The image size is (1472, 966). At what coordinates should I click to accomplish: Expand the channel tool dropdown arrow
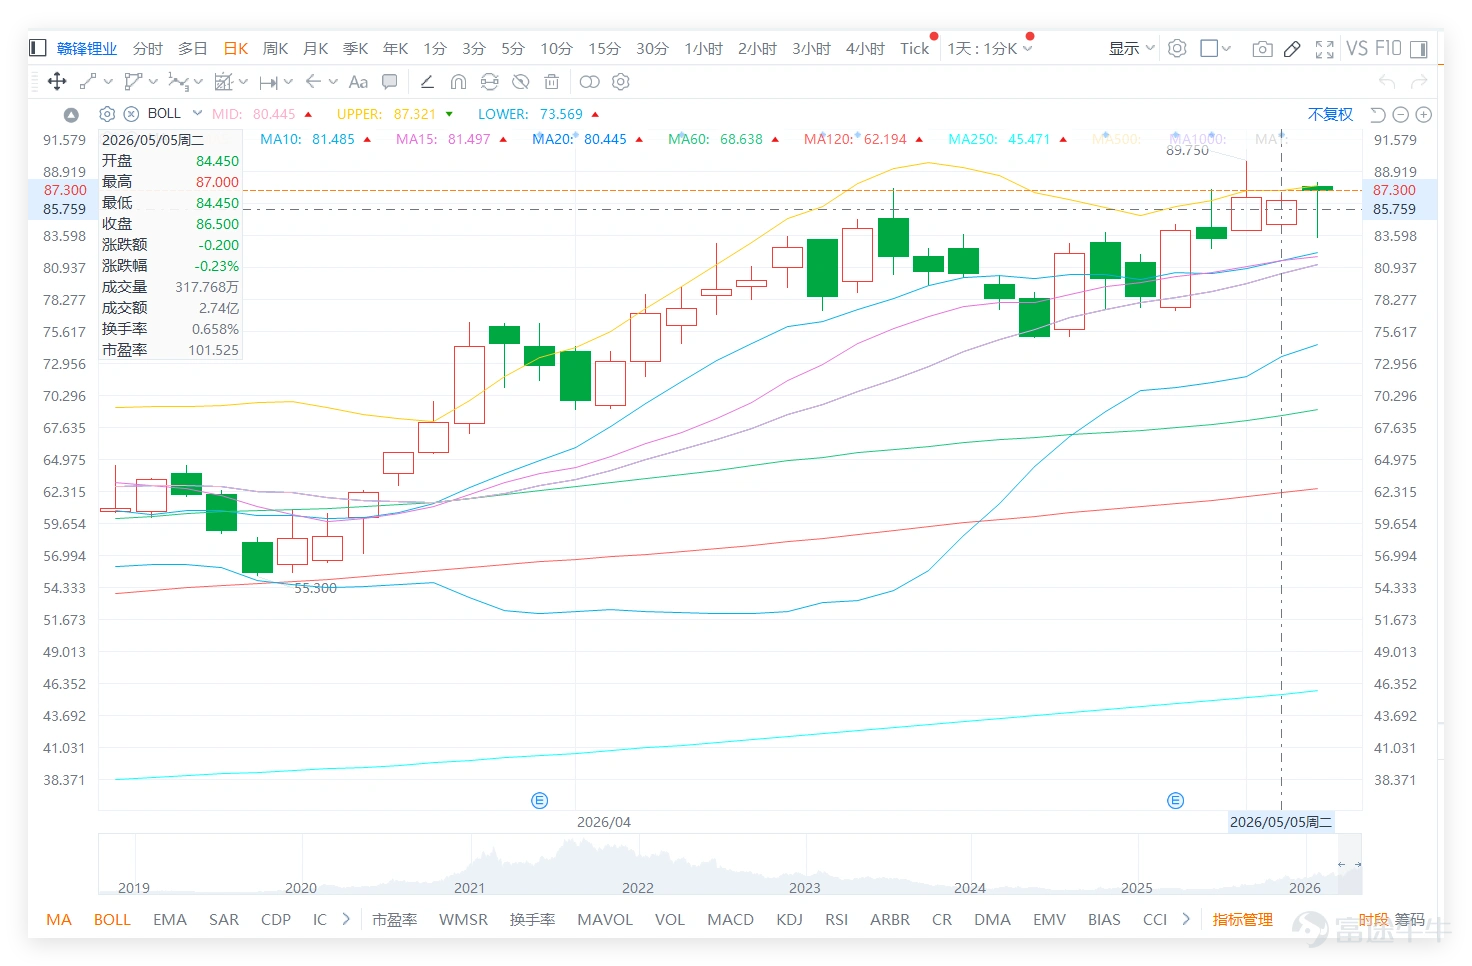pyautogui.click(x=153, y=82)
